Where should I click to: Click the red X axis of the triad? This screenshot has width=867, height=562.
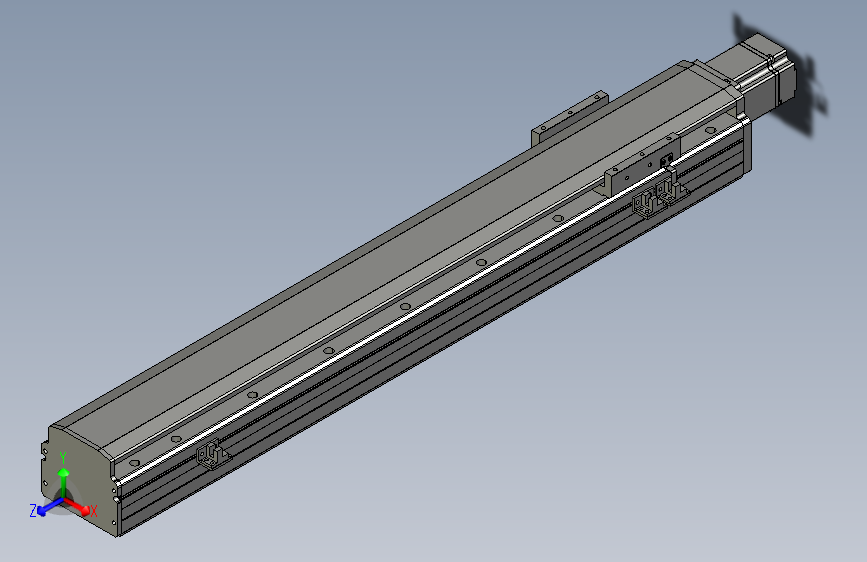pyautogui.click(x=79, y=507)
